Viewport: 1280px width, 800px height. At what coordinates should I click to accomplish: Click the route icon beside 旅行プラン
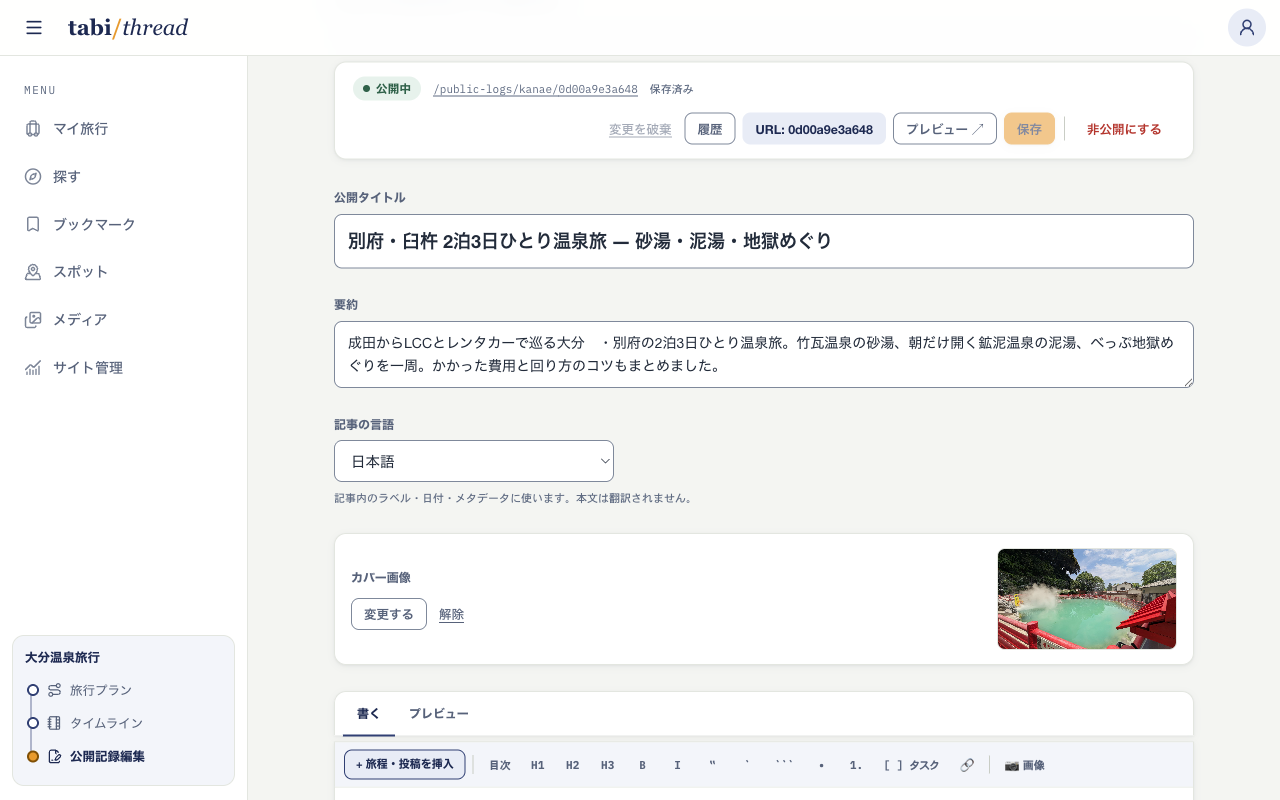[54, 690]
